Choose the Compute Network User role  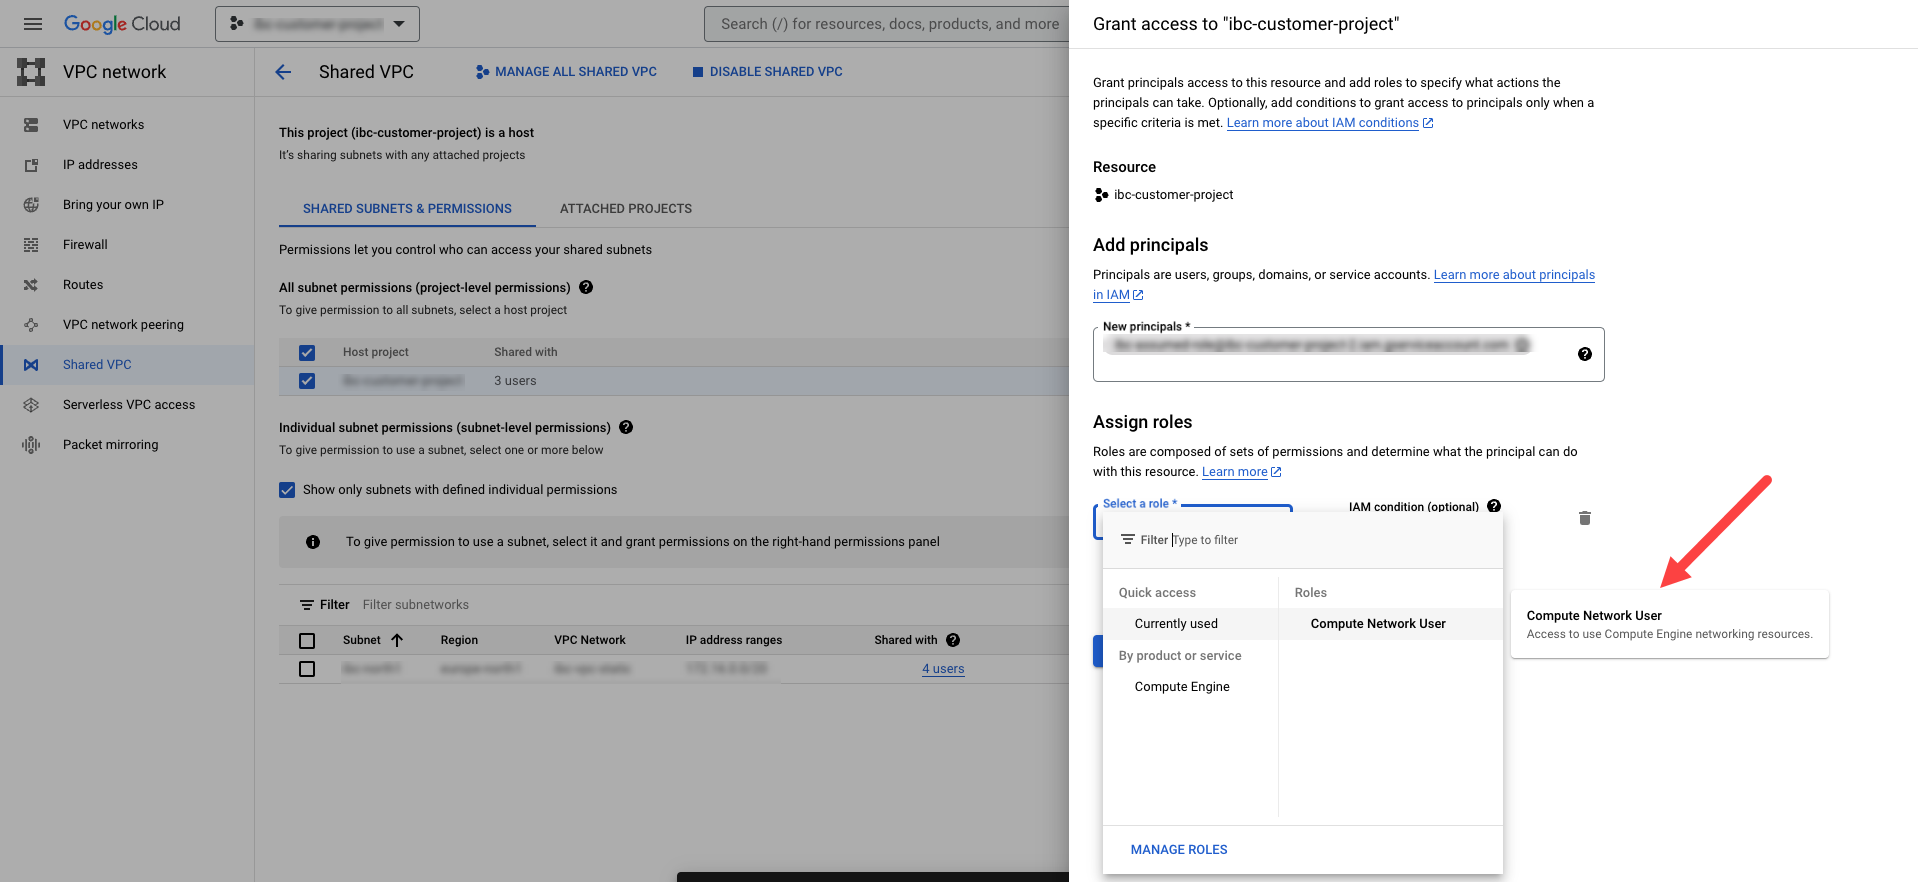click(x=1378, y=624)
